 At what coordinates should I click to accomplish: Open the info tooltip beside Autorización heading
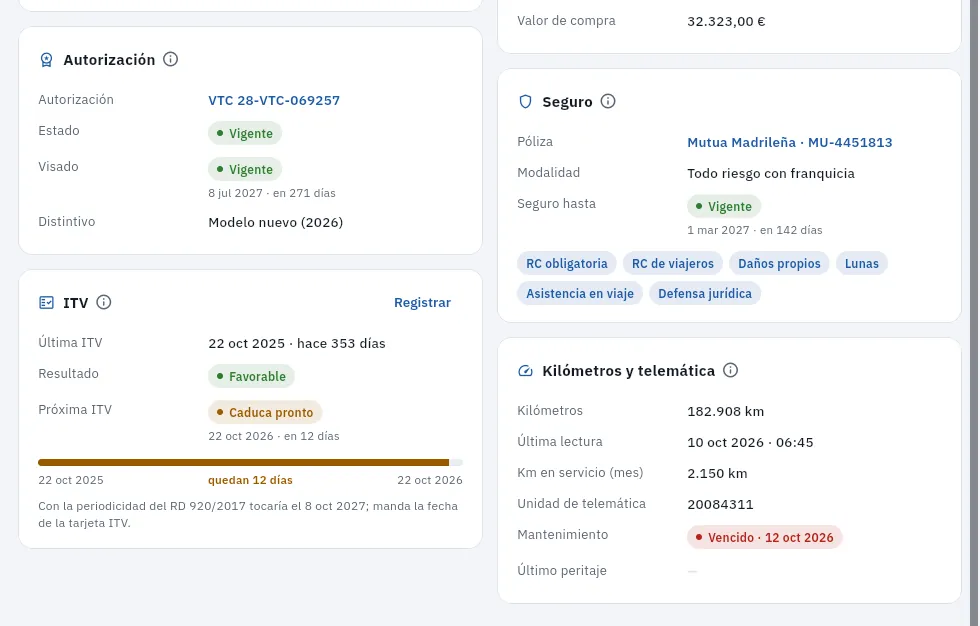pyautogui.click(x=171, y=59)
